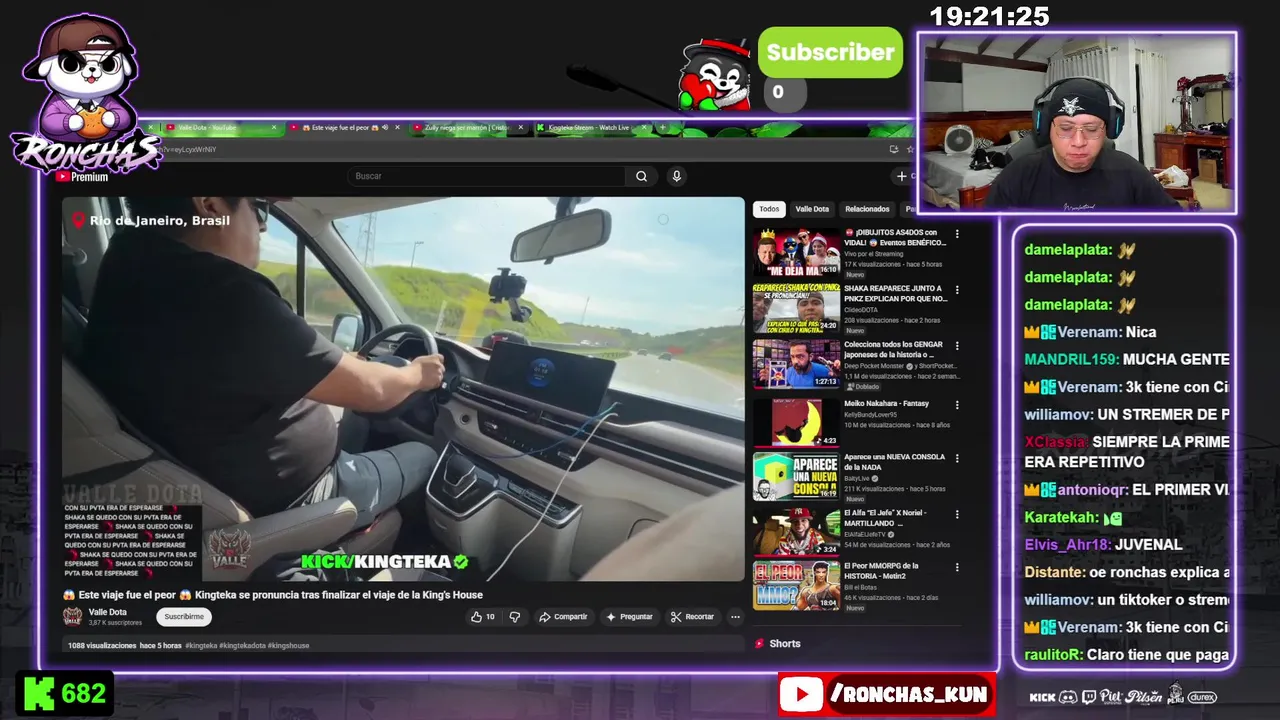The height and width of the screenshot is (720, 1280).
Task: Open options menu for SHAKA REAPARECE video
Action: pos(957,290)
